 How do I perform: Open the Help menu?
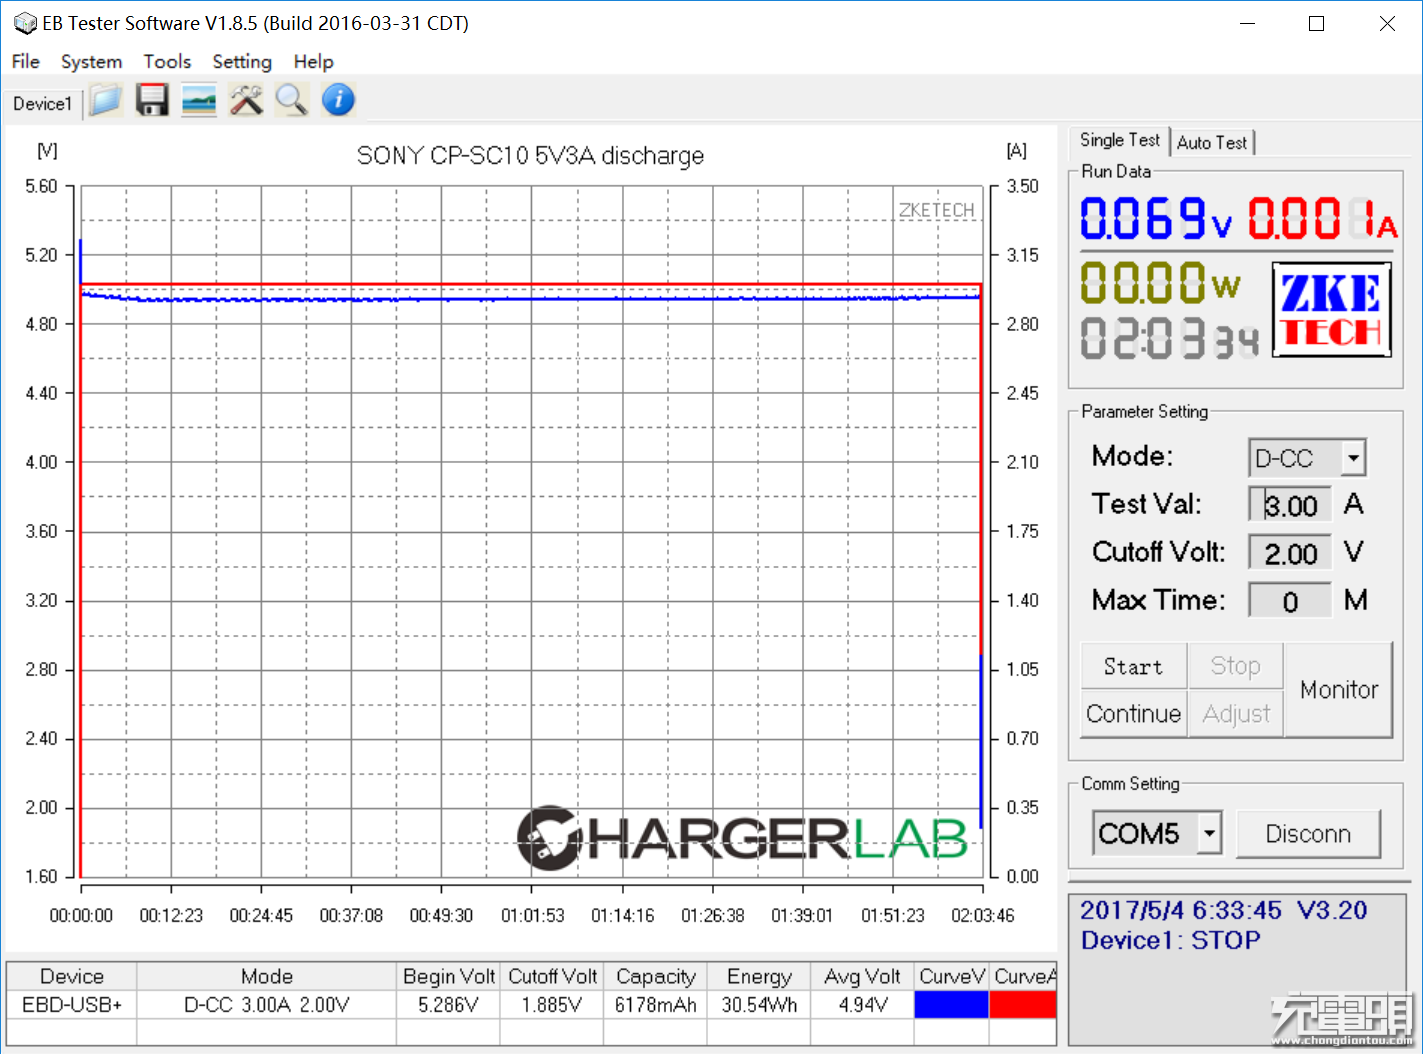point(313,62)
